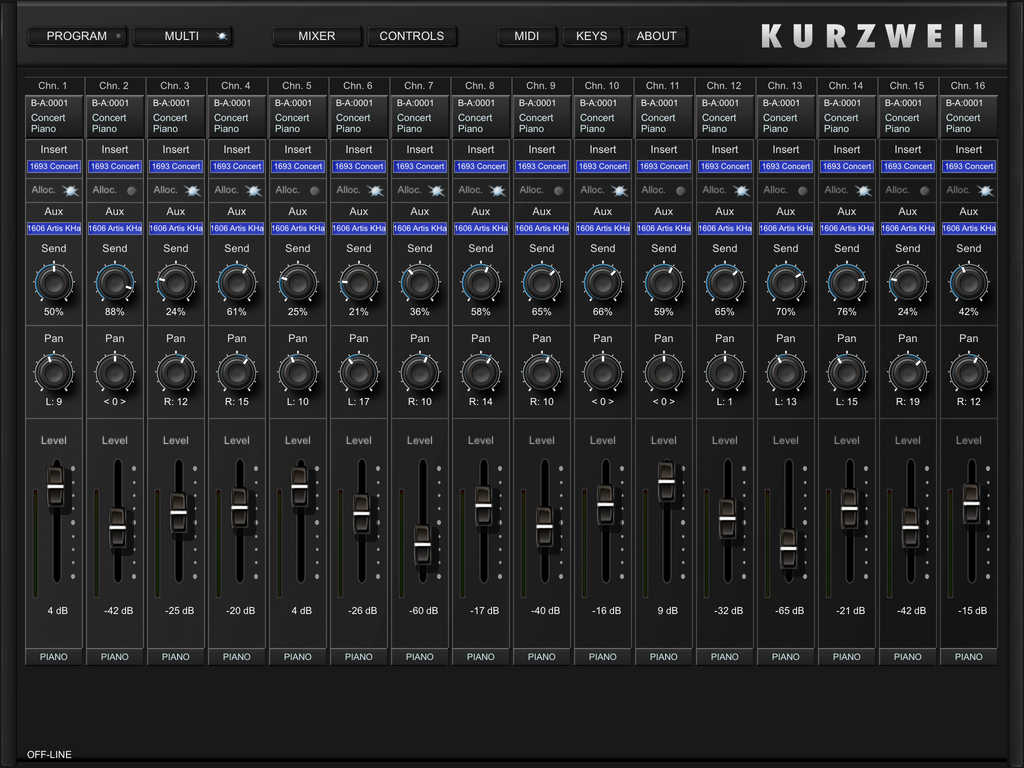Select channel 4 Concert Piano program box

[237, 116]
